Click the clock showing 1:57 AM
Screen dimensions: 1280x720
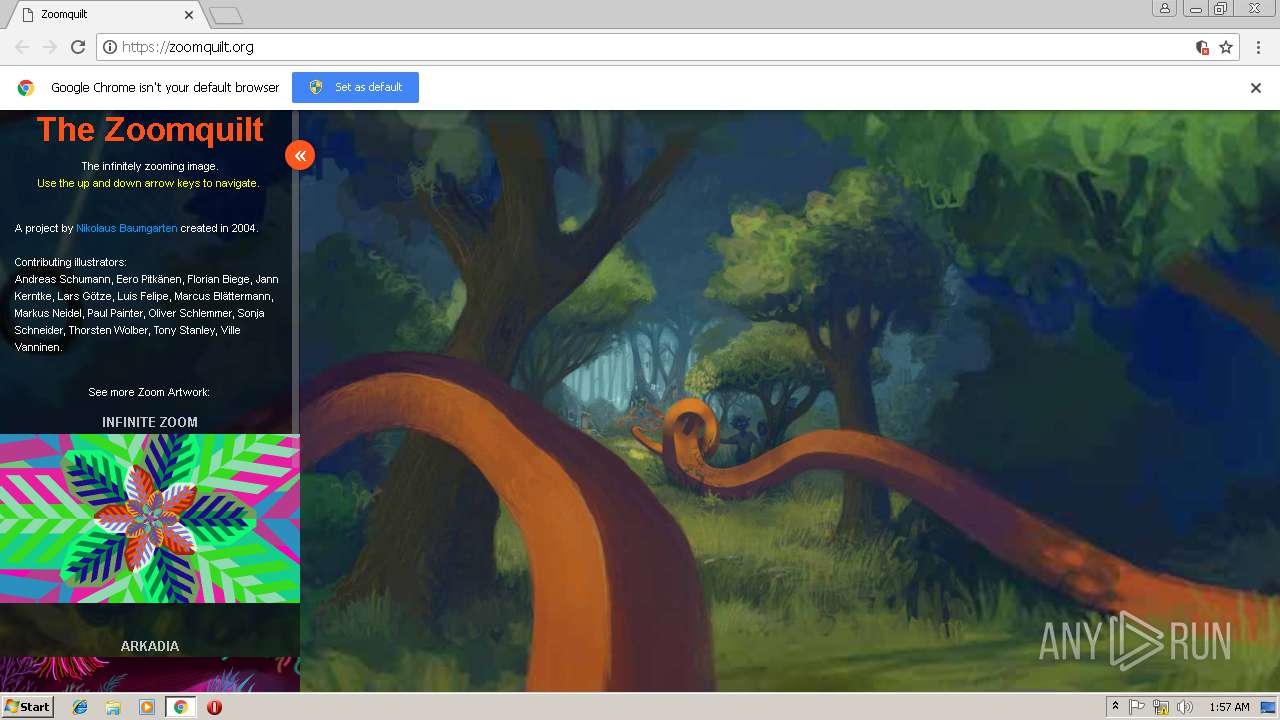point(1229,707)
